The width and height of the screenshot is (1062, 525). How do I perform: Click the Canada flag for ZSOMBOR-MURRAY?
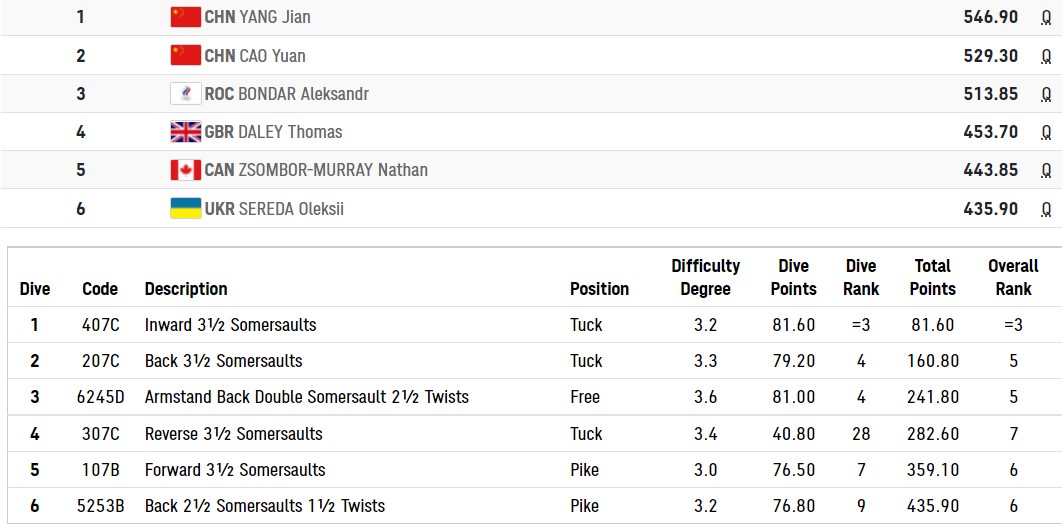(x=185, y=170)
